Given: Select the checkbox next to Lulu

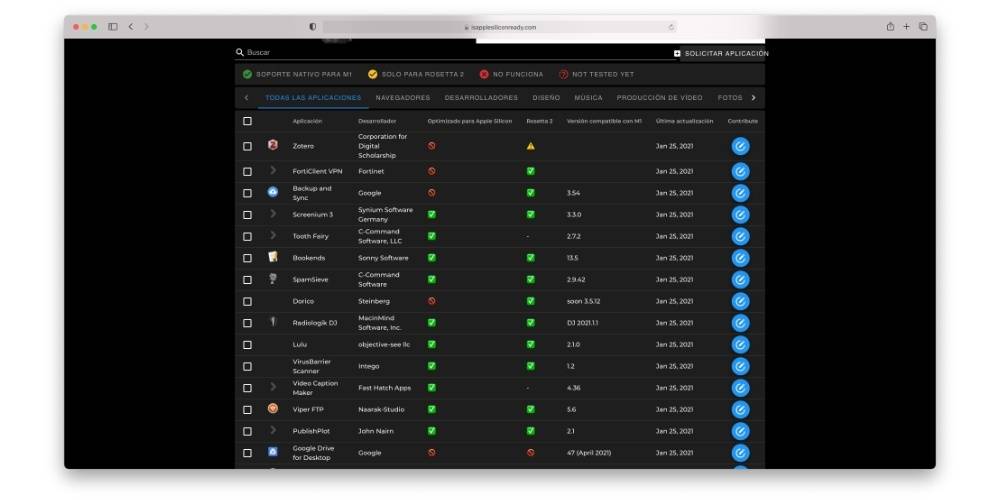Looking at the screenshot, I should click(x=248, y=344).
